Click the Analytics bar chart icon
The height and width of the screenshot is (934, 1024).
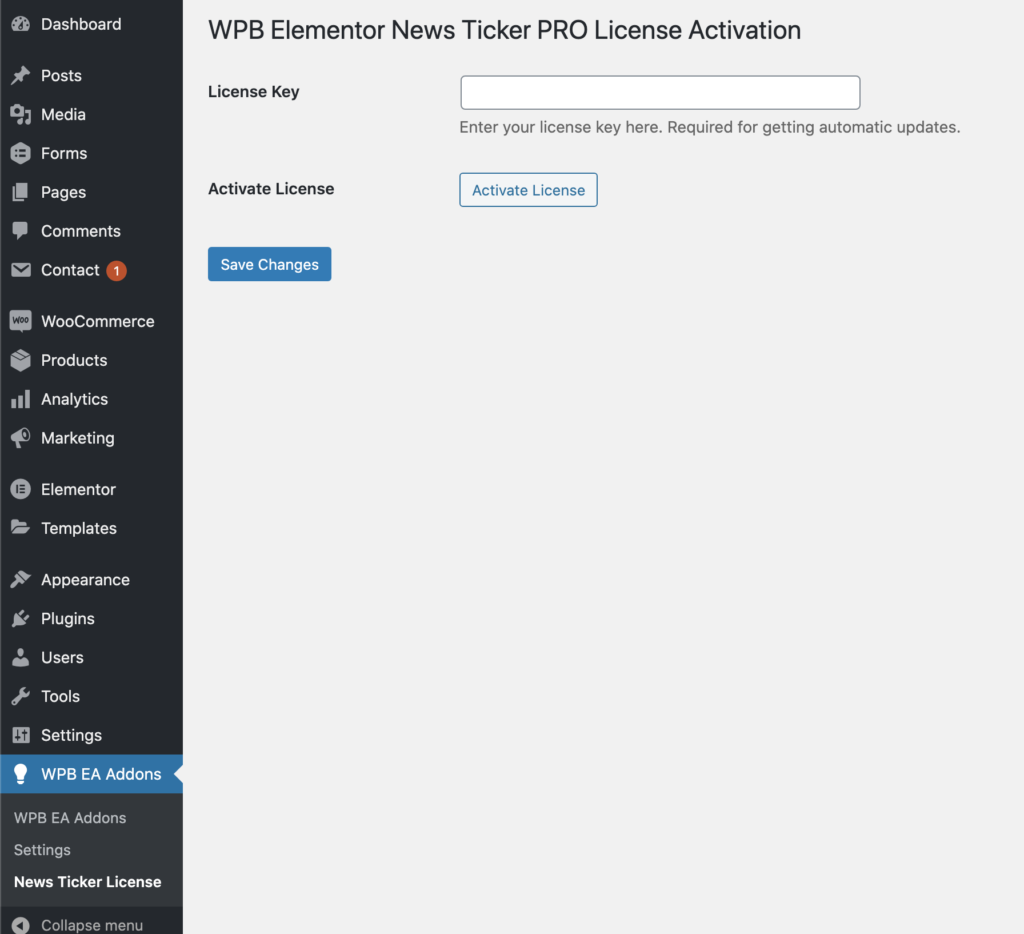20,399
